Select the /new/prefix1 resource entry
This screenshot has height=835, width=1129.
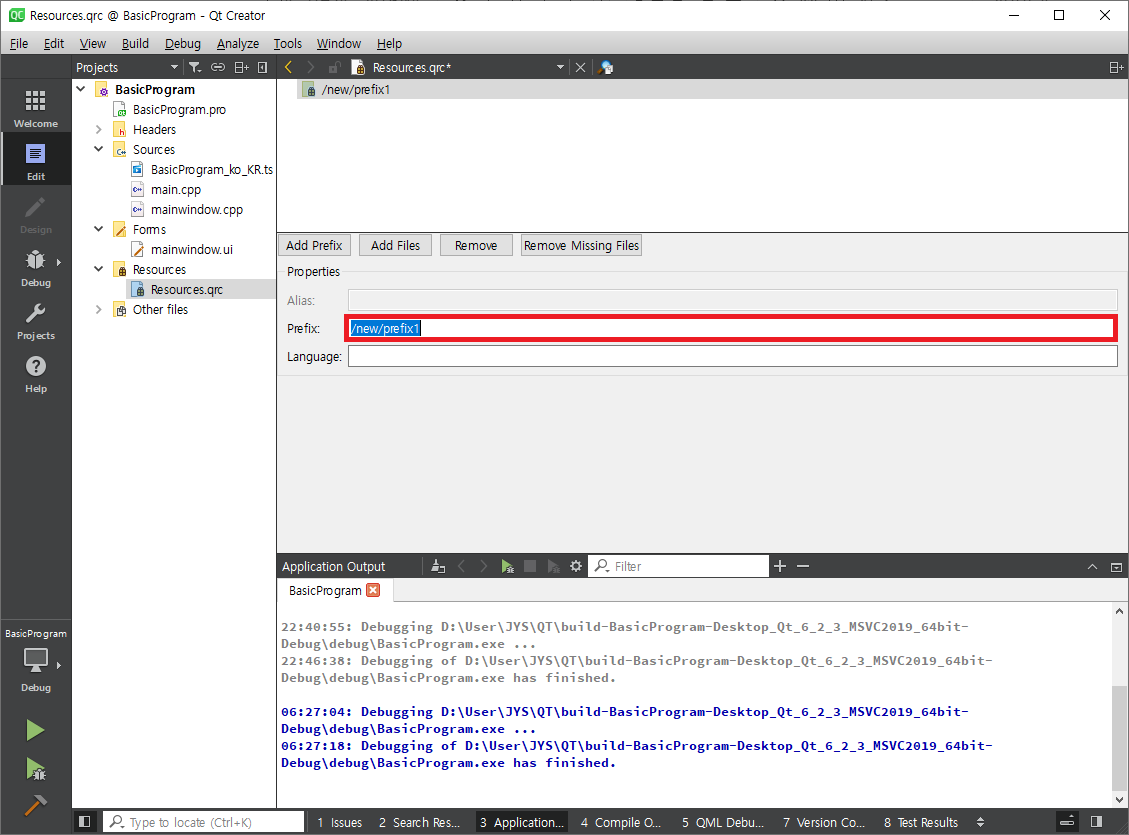tap(356, 89)
